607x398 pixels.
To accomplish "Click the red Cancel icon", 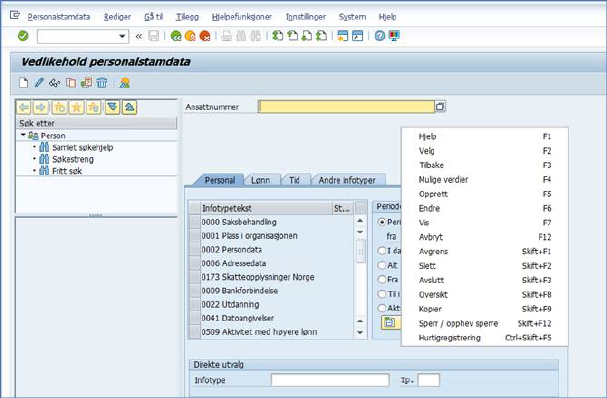I will (205, 36).
